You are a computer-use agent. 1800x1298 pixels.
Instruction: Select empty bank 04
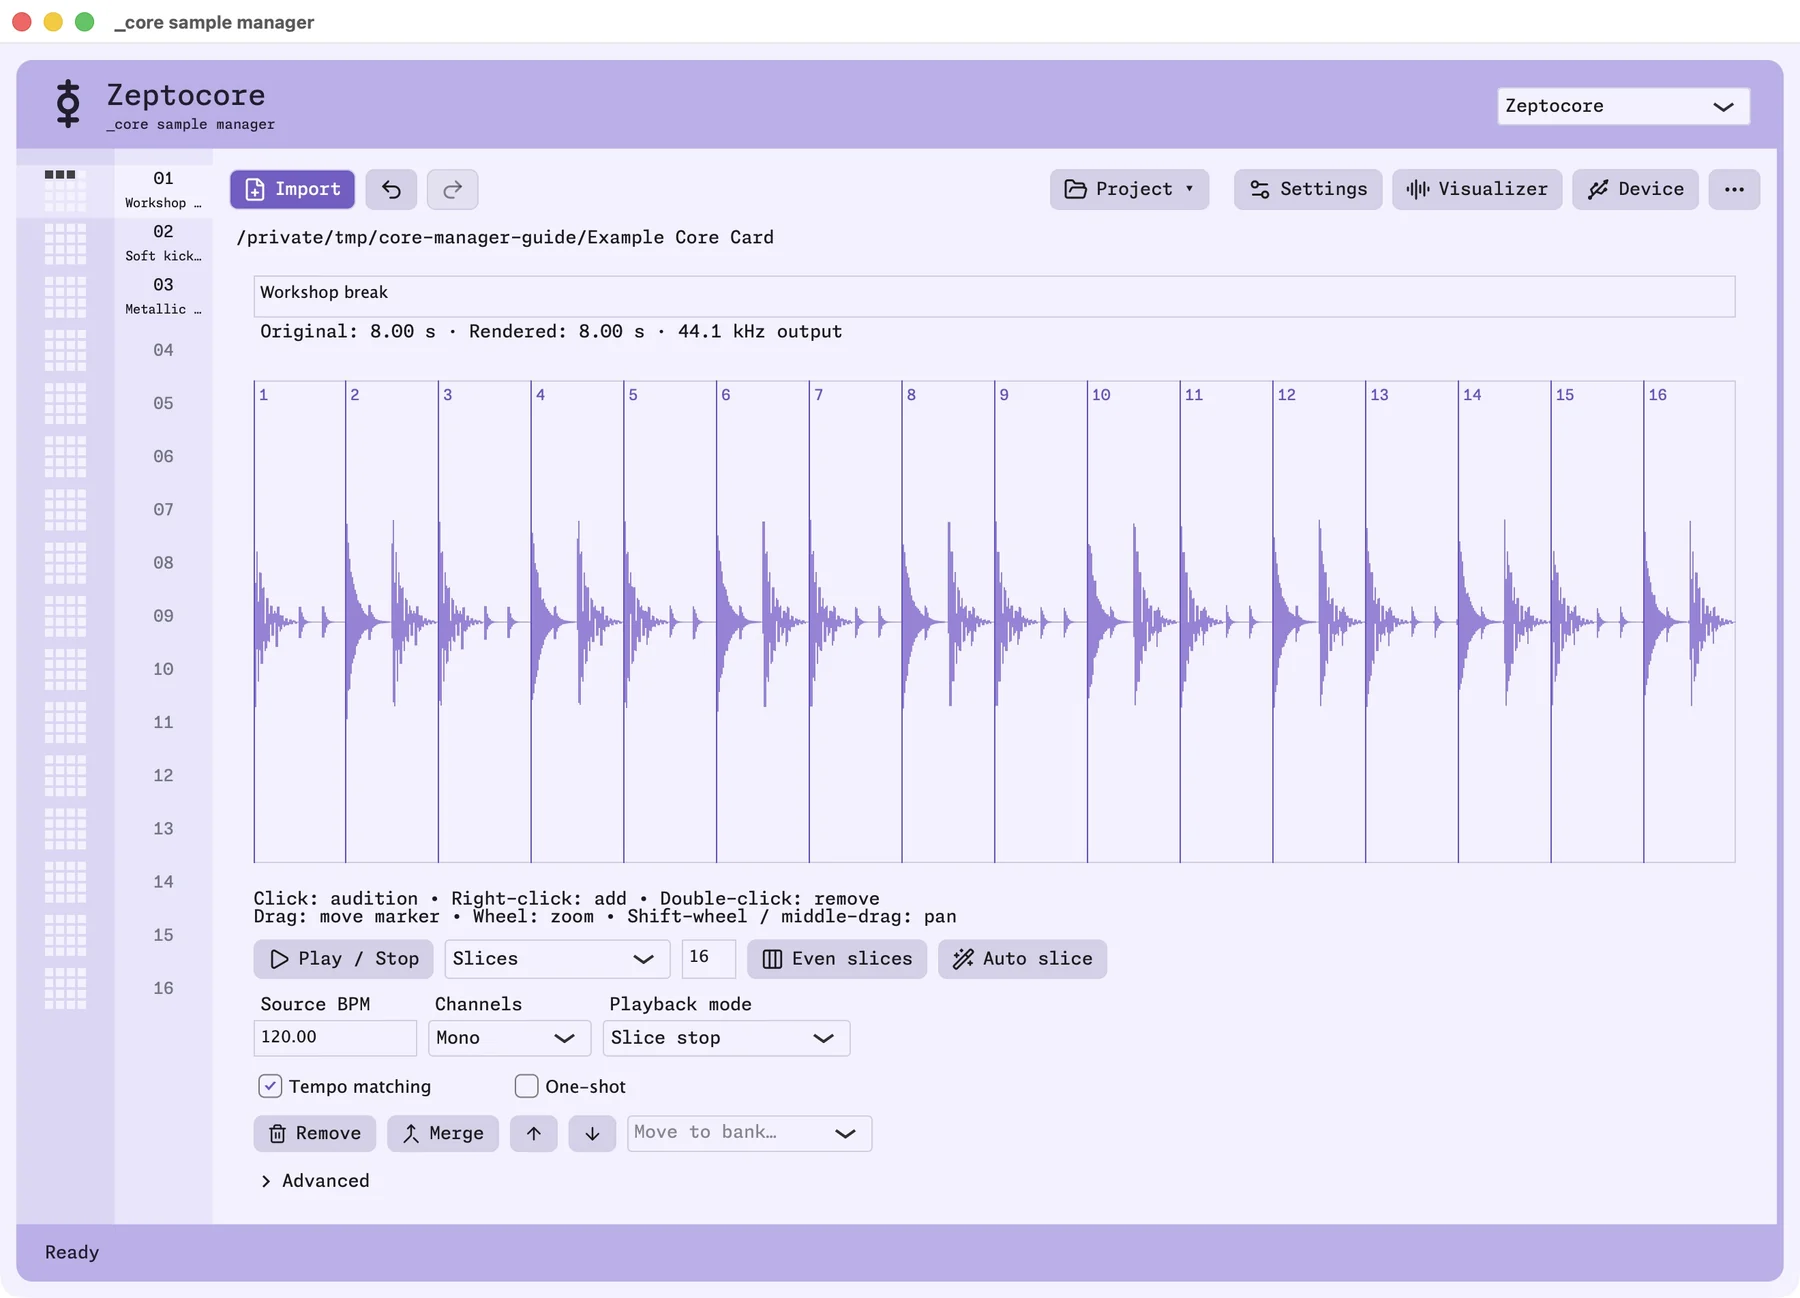point(163,350)
